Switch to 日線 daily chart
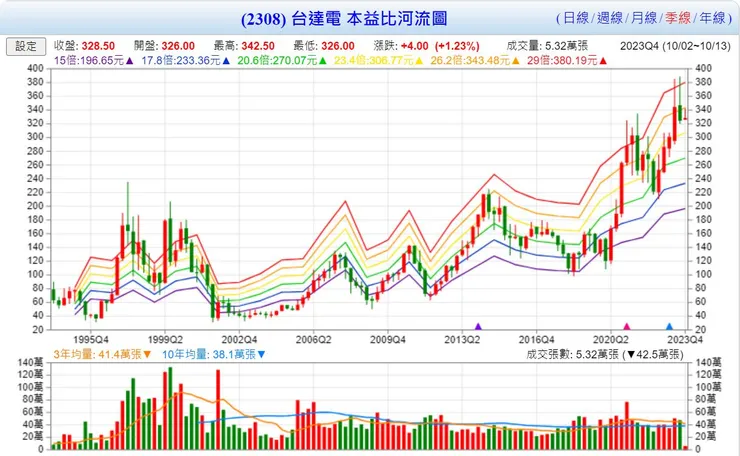The image size is (740, 456). [x=576, y=18]
